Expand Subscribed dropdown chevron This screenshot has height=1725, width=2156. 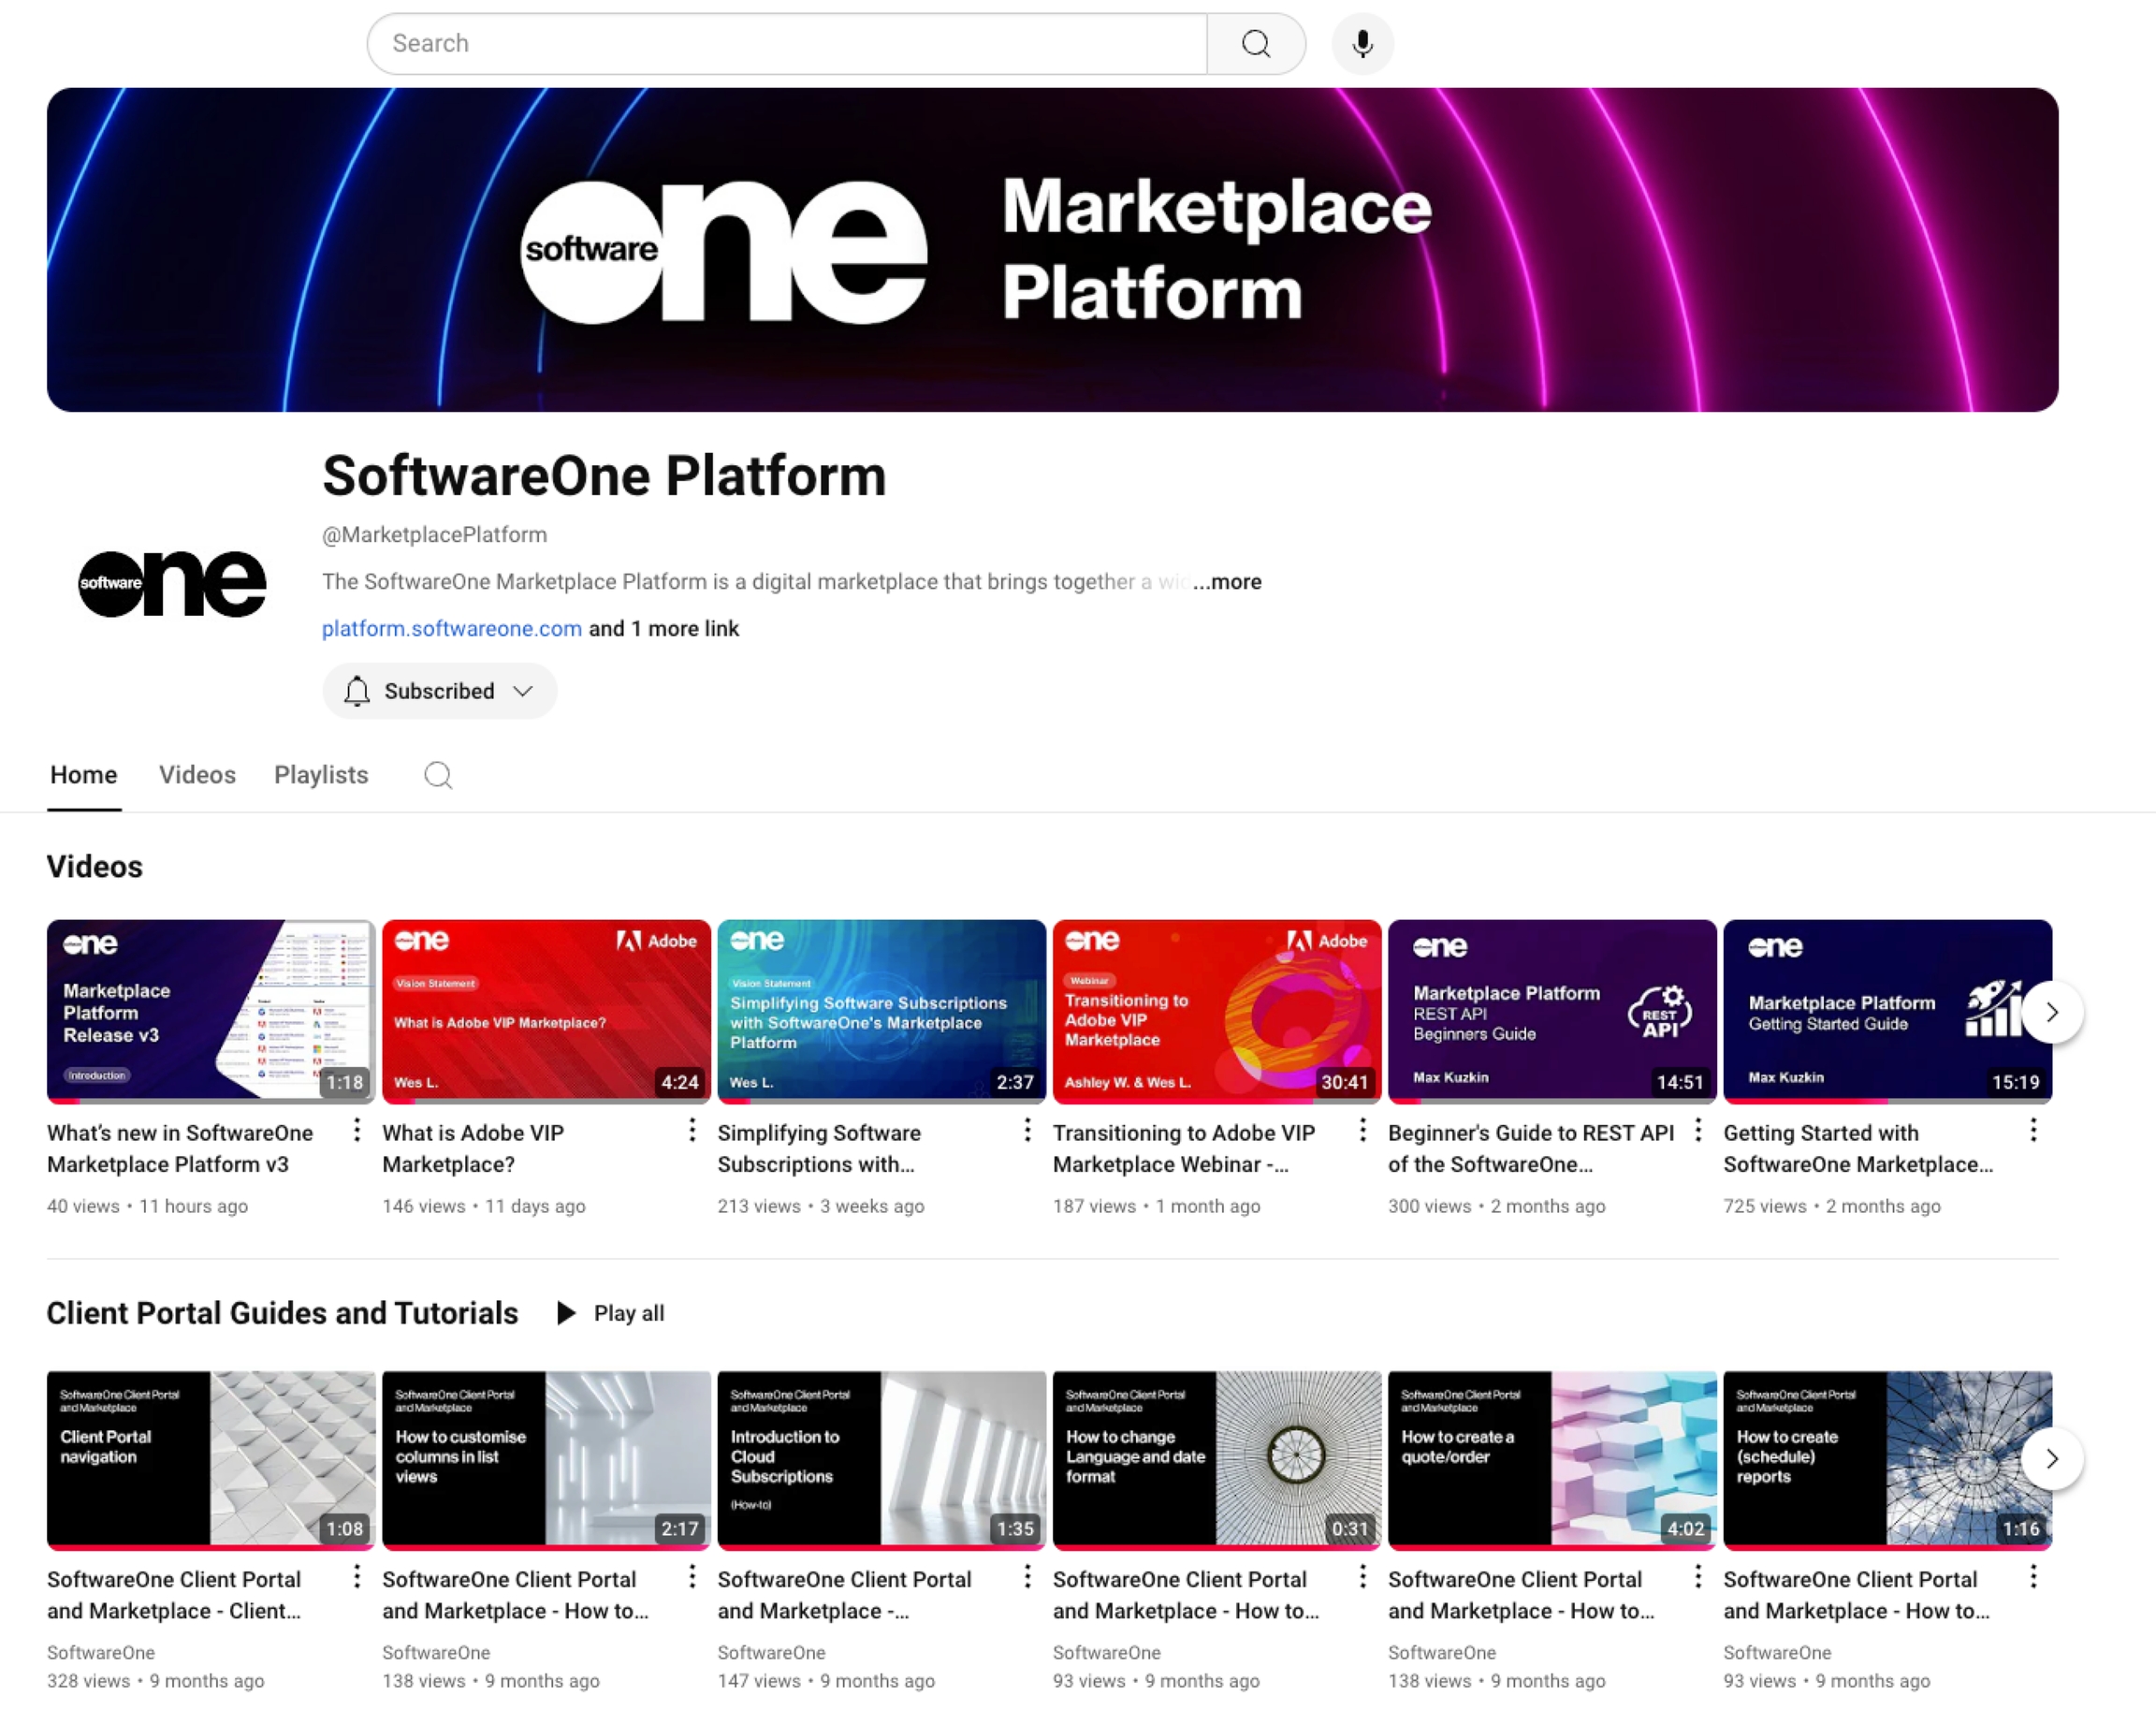tap(523, 691)
